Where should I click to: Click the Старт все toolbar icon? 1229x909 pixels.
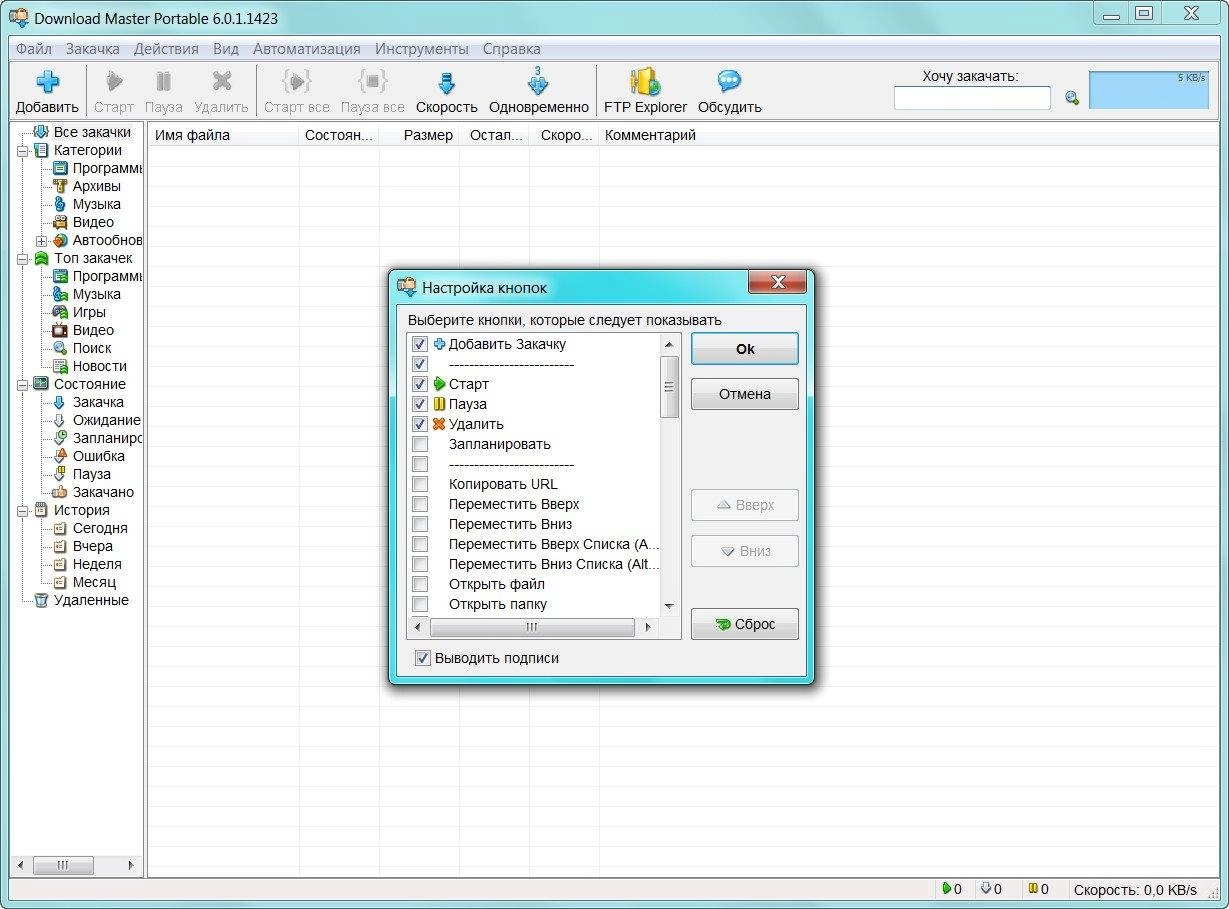point(297,81)
